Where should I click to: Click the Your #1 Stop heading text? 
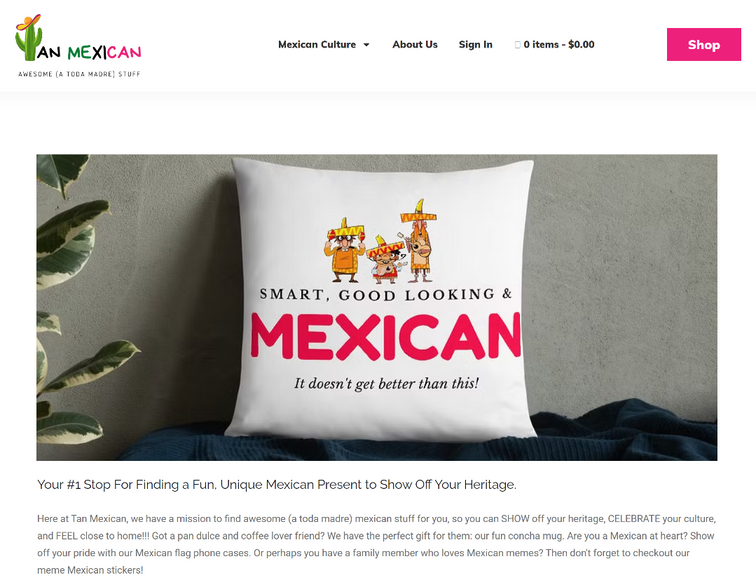point(277,485)
